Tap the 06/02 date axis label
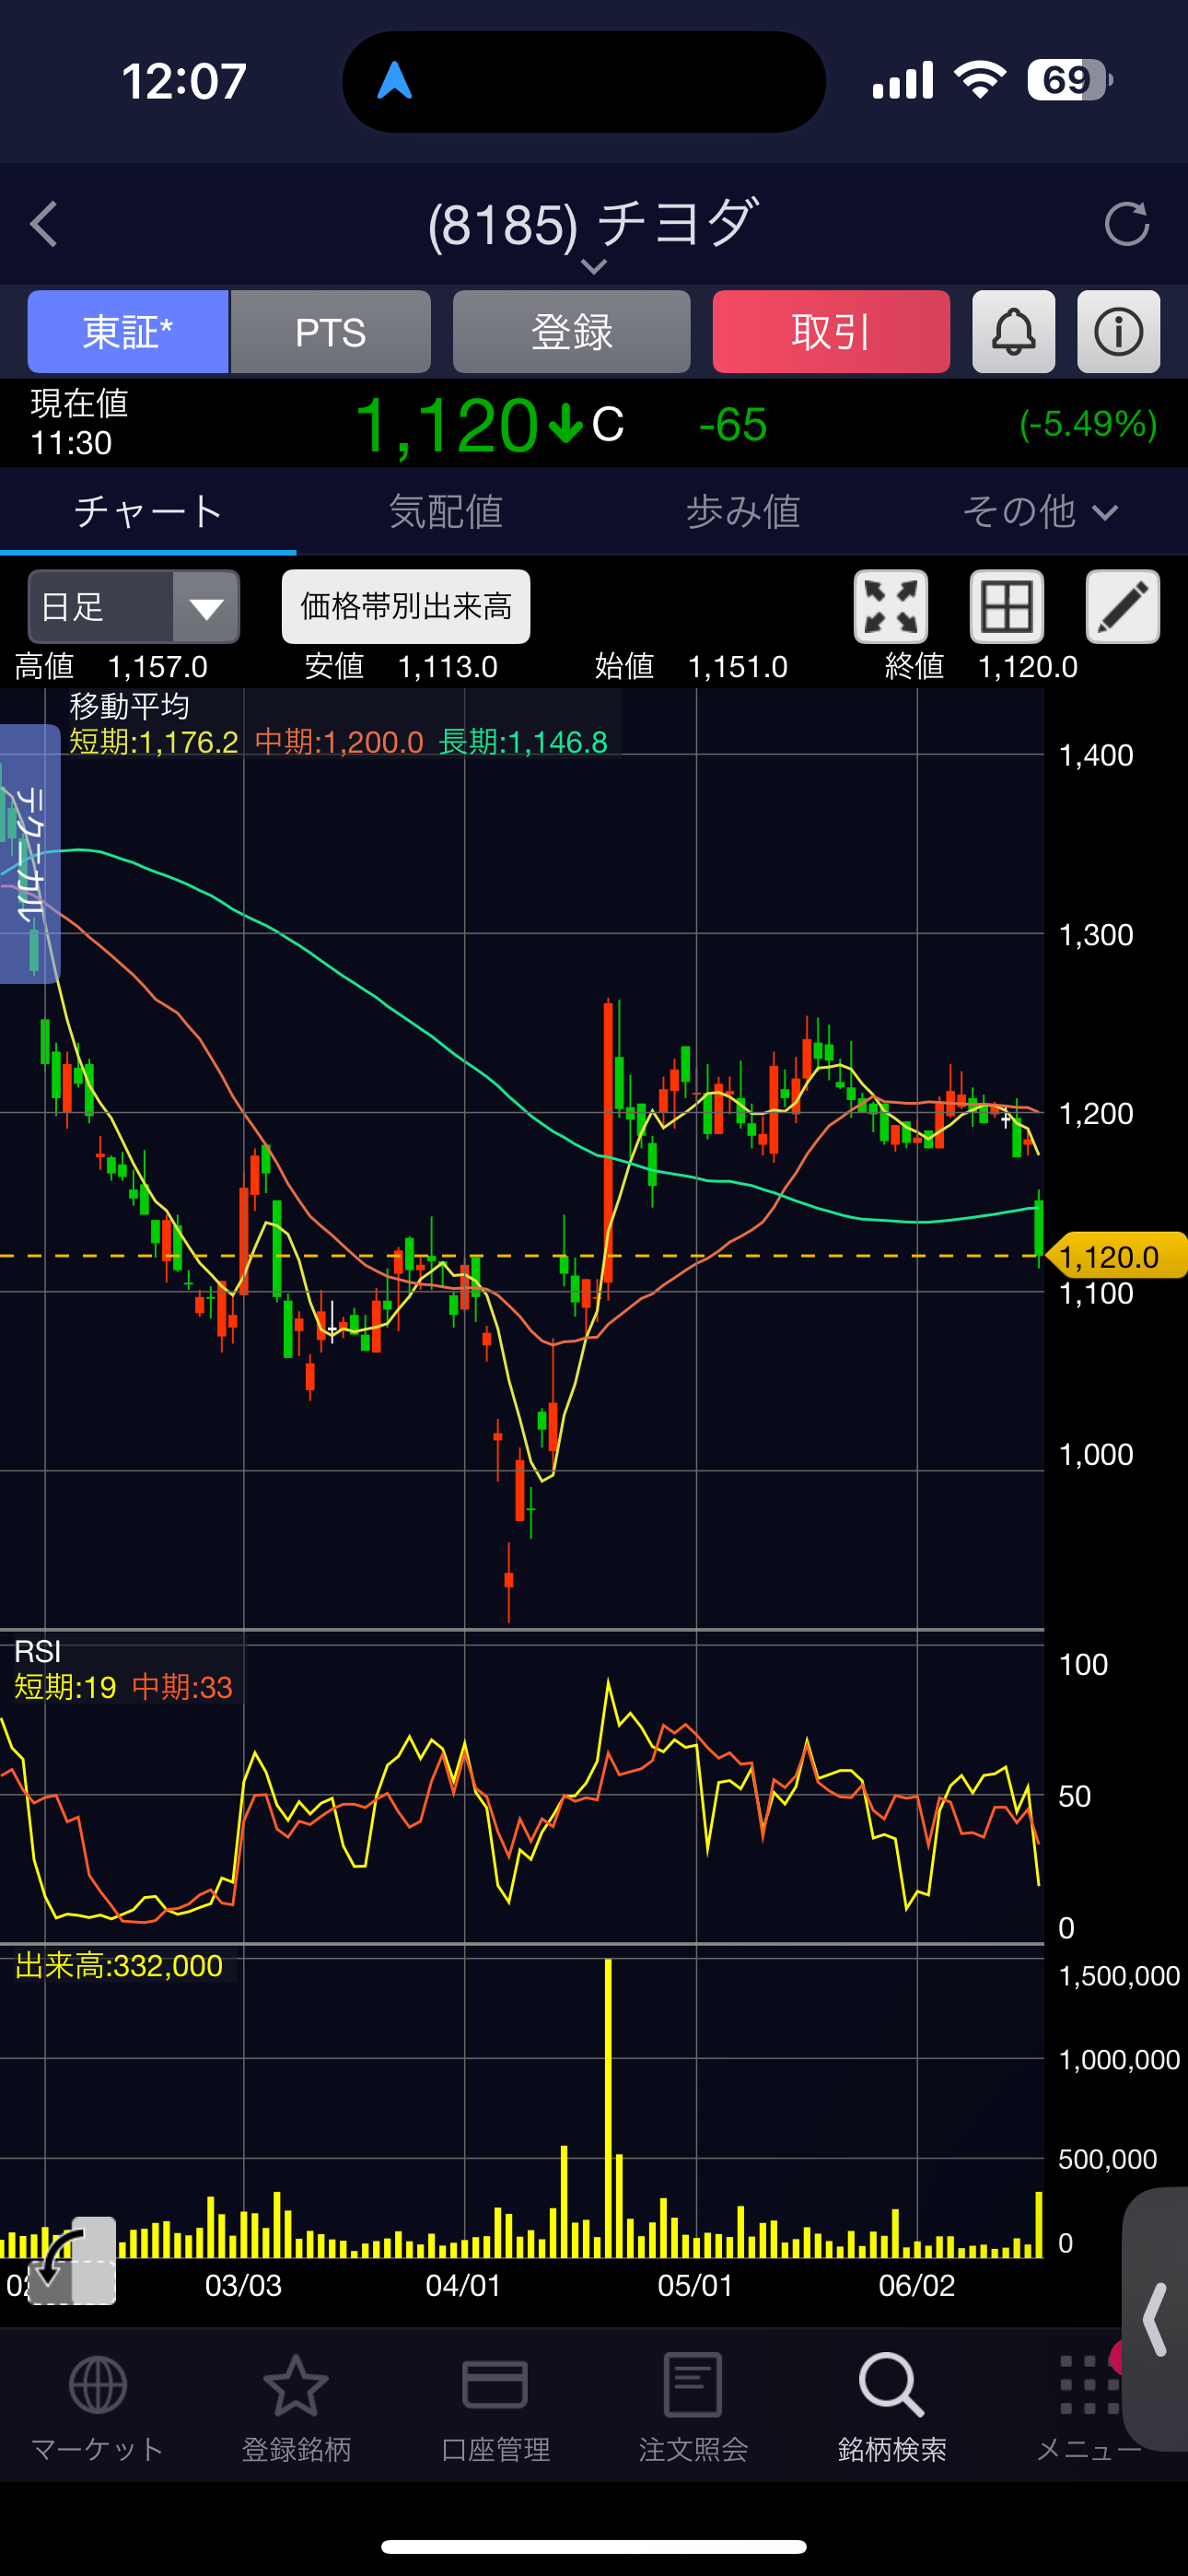 pos(917,2286)
